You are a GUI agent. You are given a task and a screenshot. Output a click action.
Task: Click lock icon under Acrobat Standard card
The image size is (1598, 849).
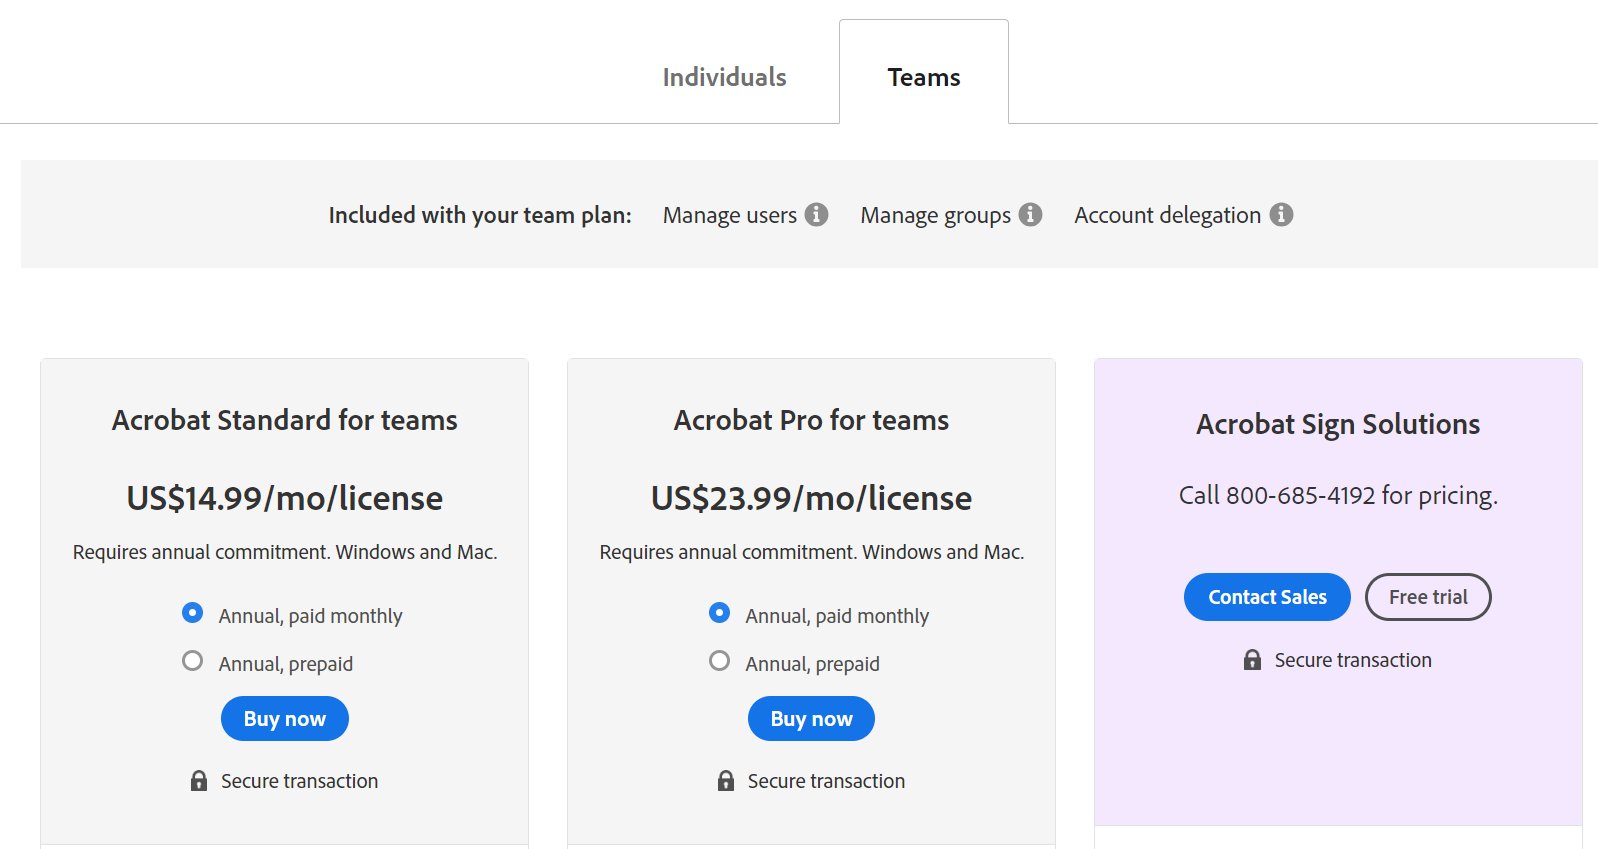click(x=199, y=781)
